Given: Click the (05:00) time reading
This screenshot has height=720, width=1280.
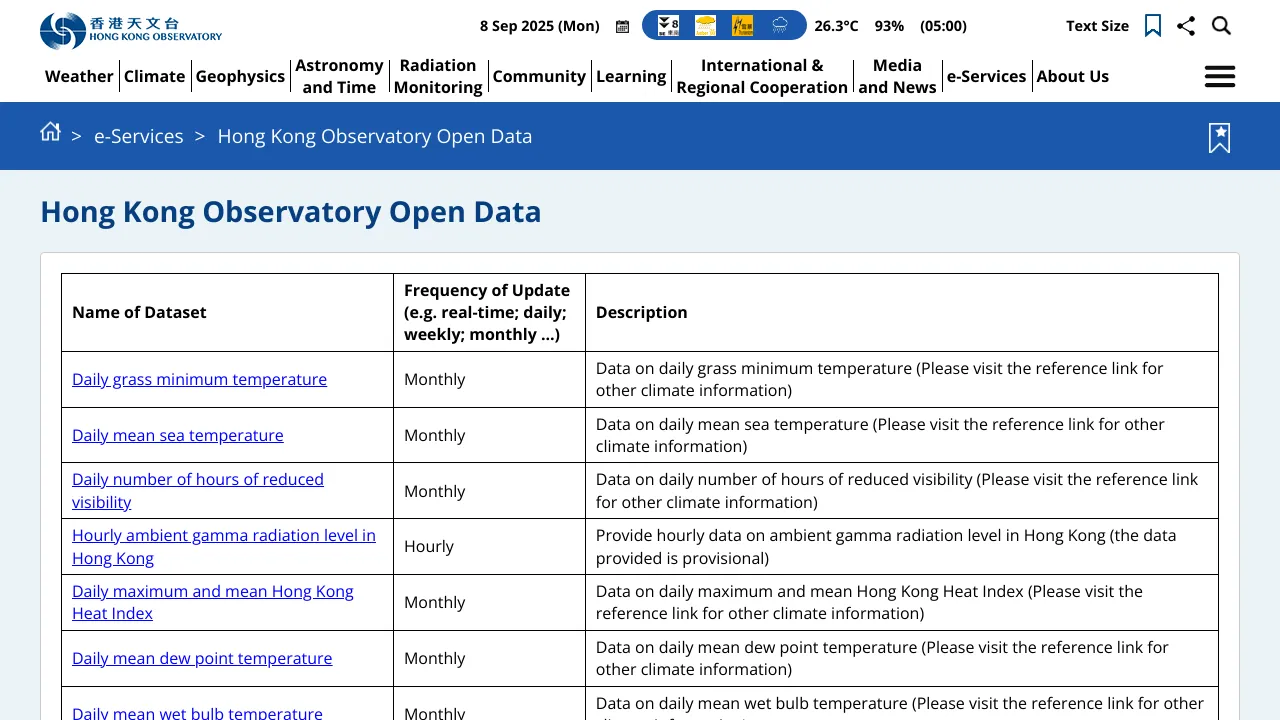Looking at the screenshot, I should [x=943, y=26].
